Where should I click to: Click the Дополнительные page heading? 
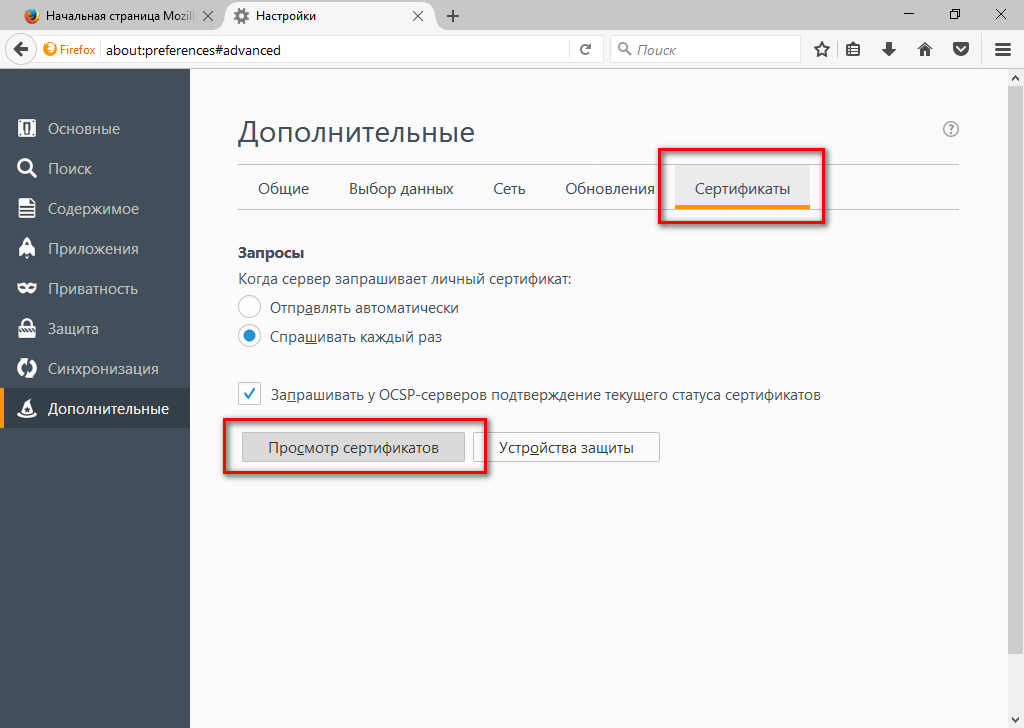tap(356, 133)
